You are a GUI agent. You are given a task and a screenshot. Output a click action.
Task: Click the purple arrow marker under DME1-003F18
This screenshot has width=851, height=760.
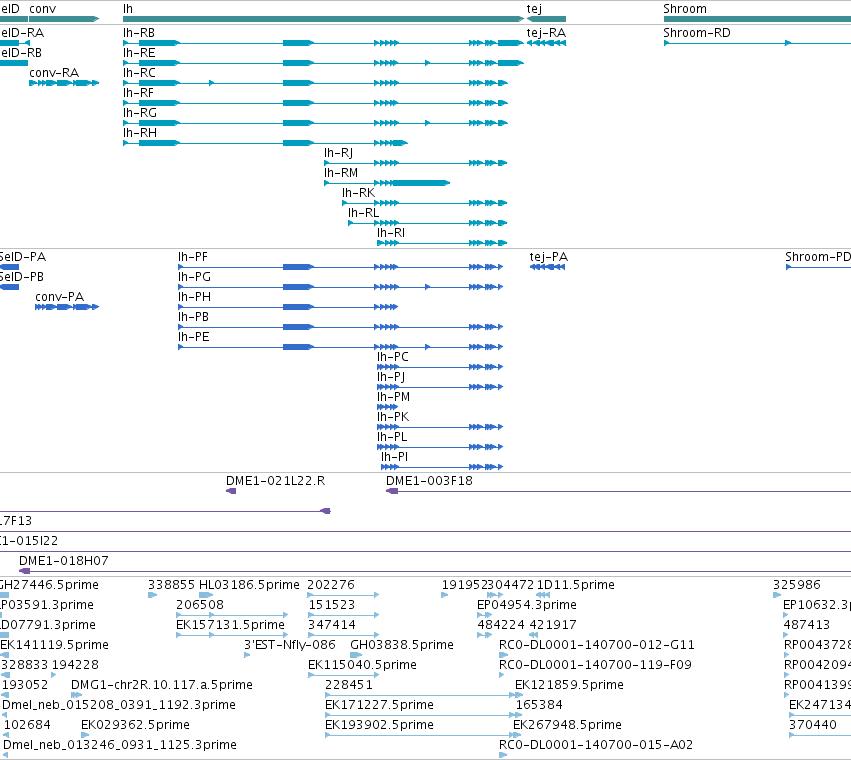[x=392, y=491]
